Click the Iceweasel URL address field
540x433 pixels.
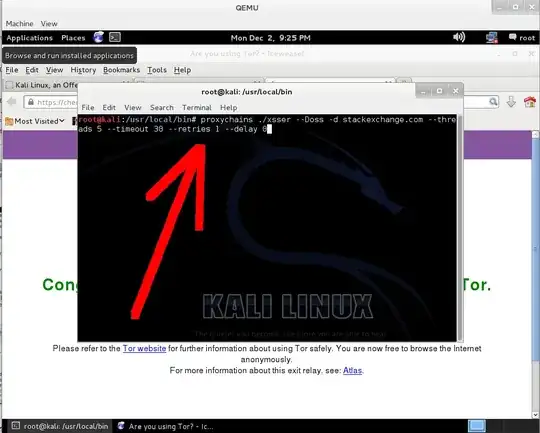pyautogui.click(x=51, y=102)
